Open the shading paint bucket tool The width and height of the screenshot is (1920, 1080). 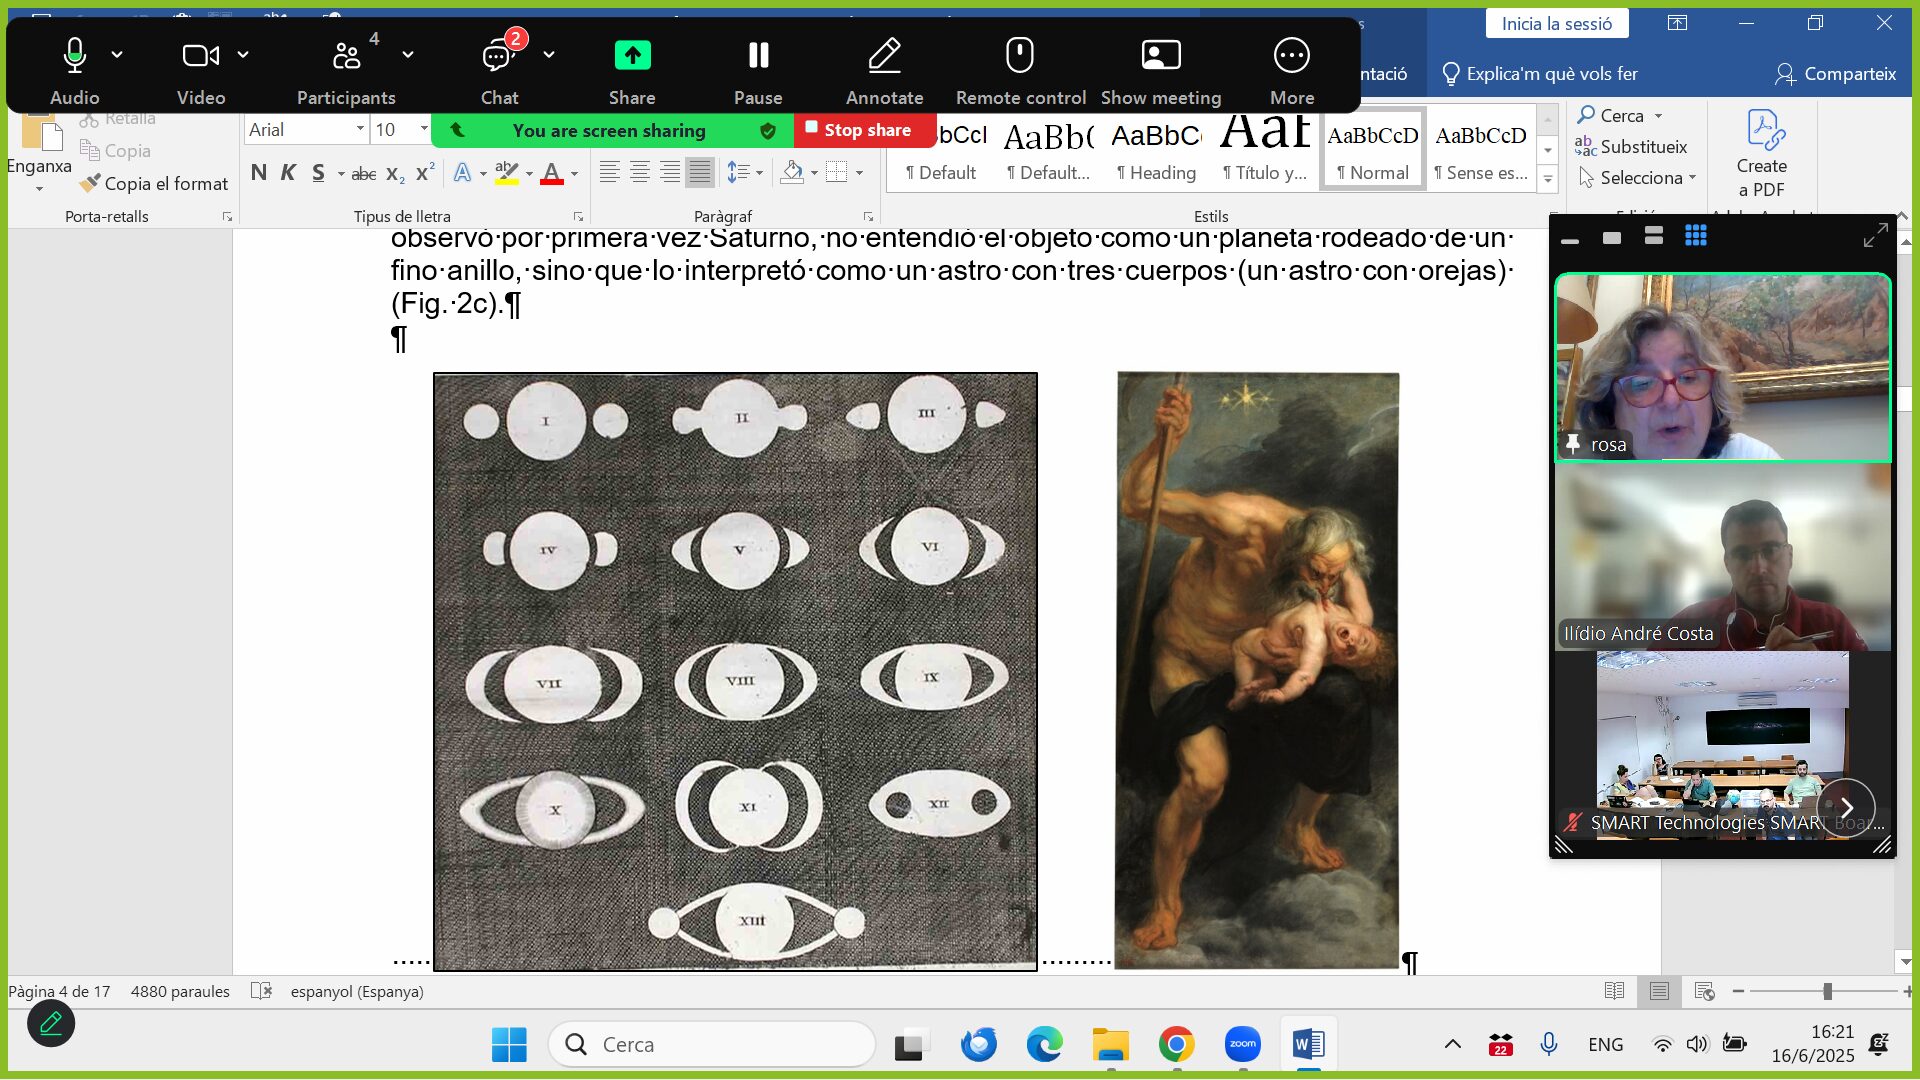coord(792,173)
